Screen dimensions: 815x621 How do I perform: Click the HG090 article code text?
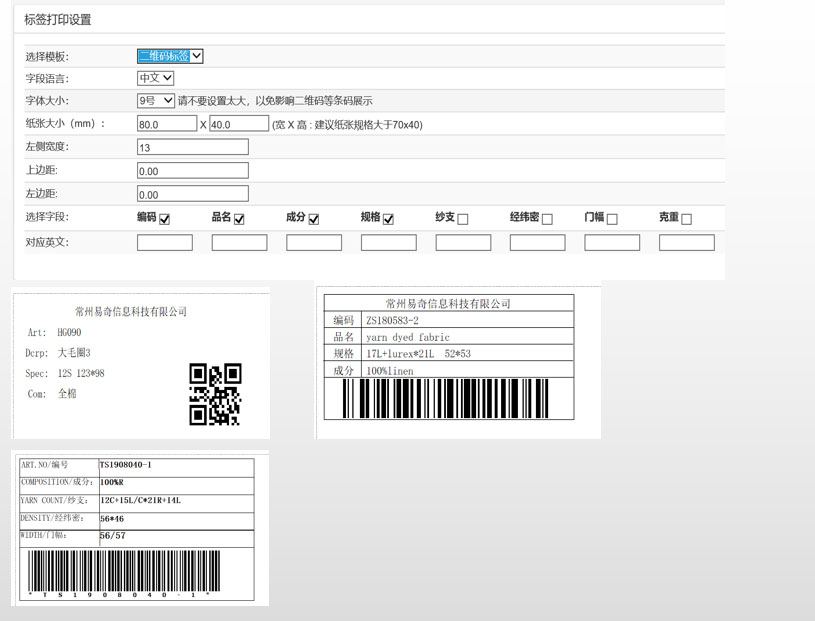(x=69, y=332)
